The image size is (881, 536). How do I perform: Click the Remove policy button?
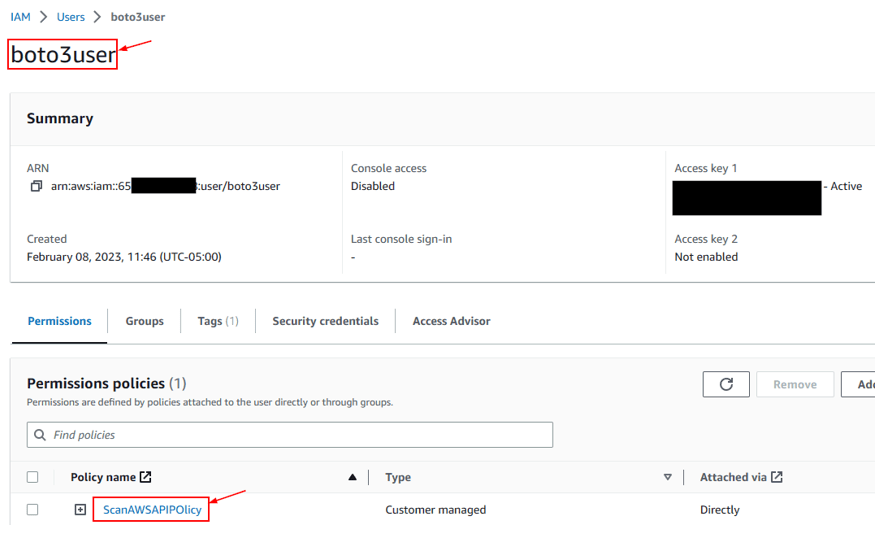coord(795,384)
